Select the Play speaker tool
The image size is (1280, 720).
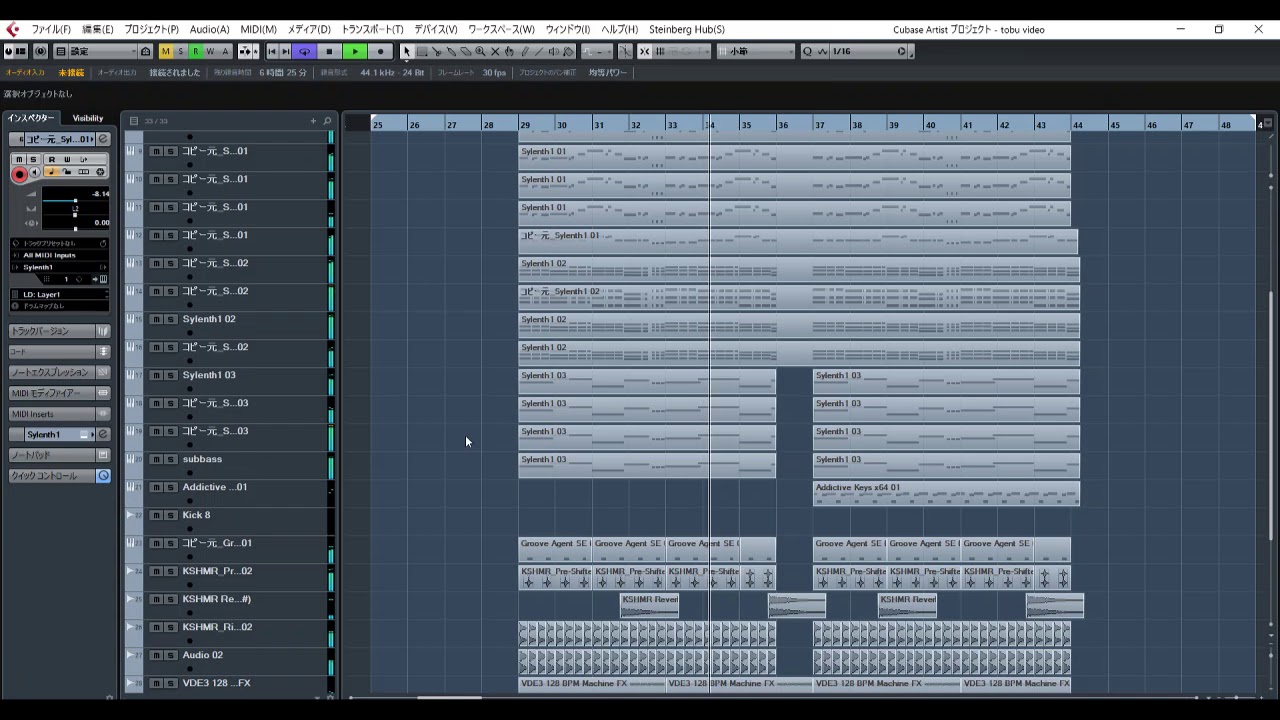click(553, 51)
